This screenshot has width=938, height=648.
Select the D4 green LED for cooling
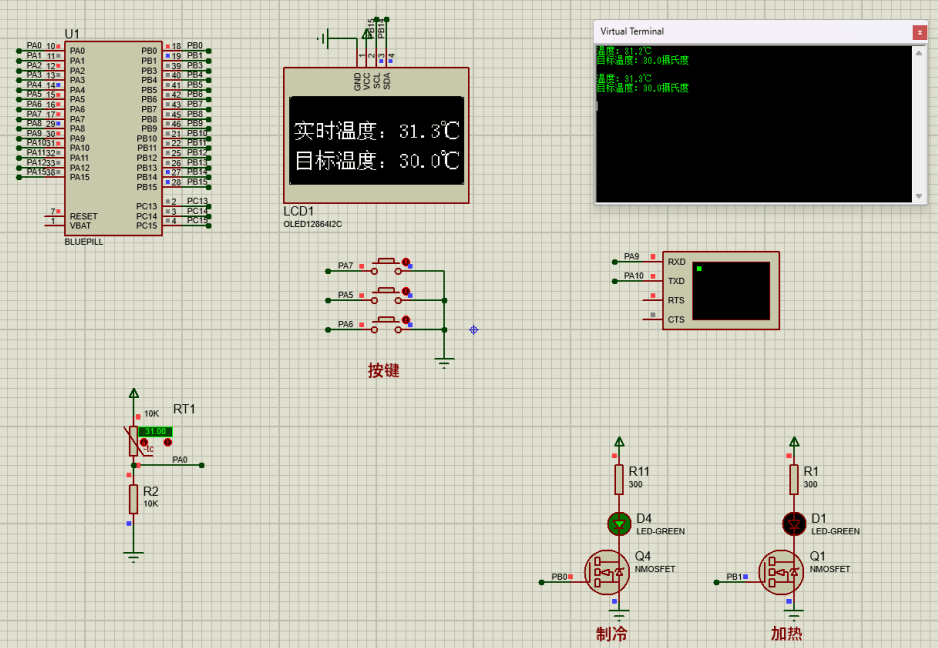(x=619, y=522)
